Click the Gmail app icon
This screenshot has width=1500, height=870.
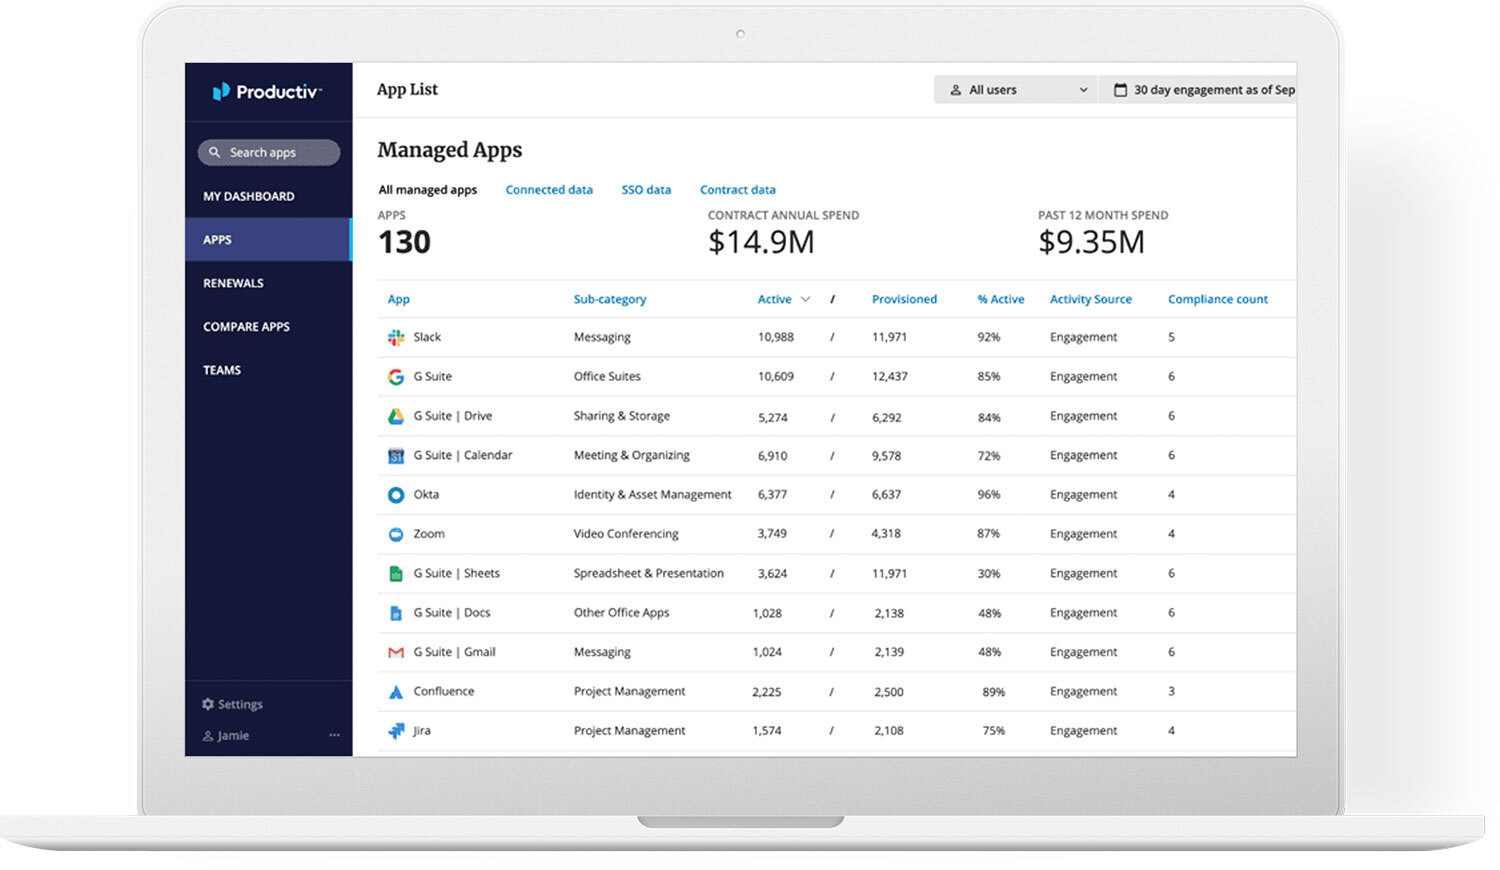(396, 652)
